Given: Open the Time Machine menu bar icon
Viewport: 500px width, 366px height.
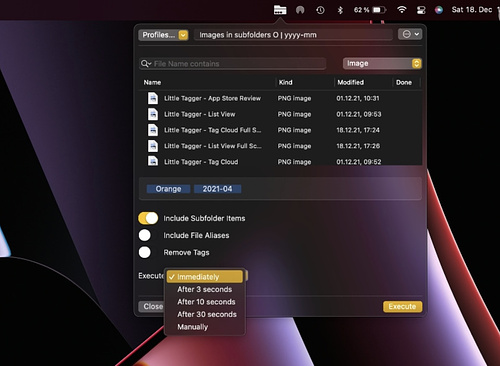Looking at the screenshot, I should tap(320, 10).
